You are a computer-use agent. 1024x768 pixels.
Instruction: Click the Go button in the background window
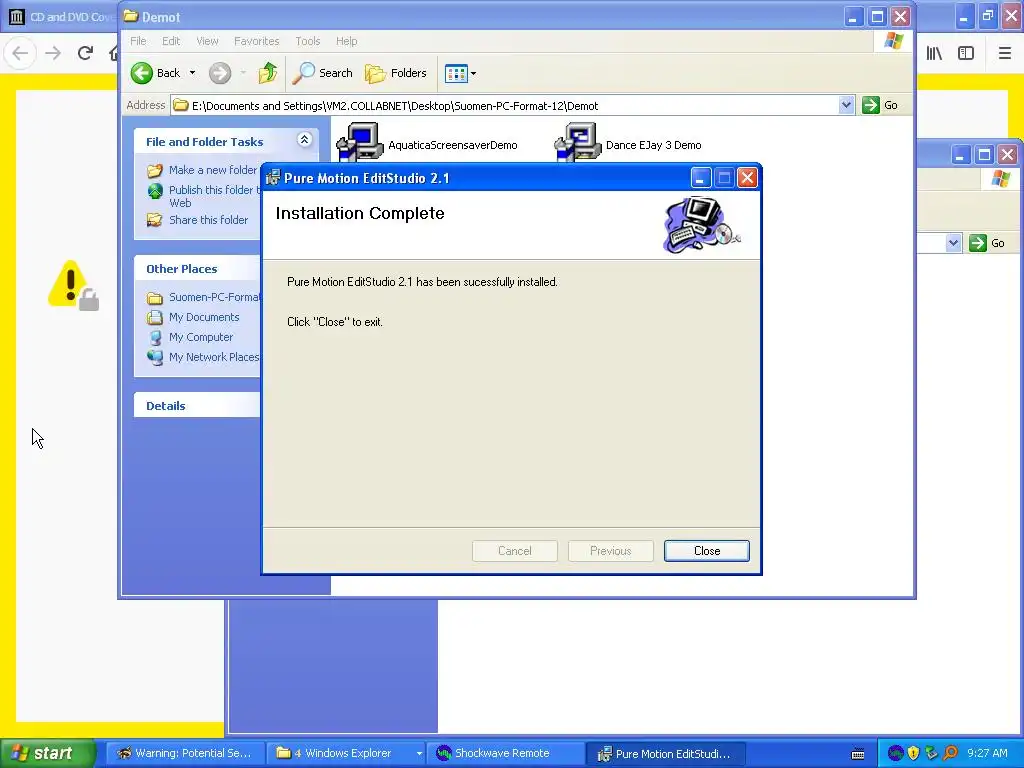coord(987,243)
